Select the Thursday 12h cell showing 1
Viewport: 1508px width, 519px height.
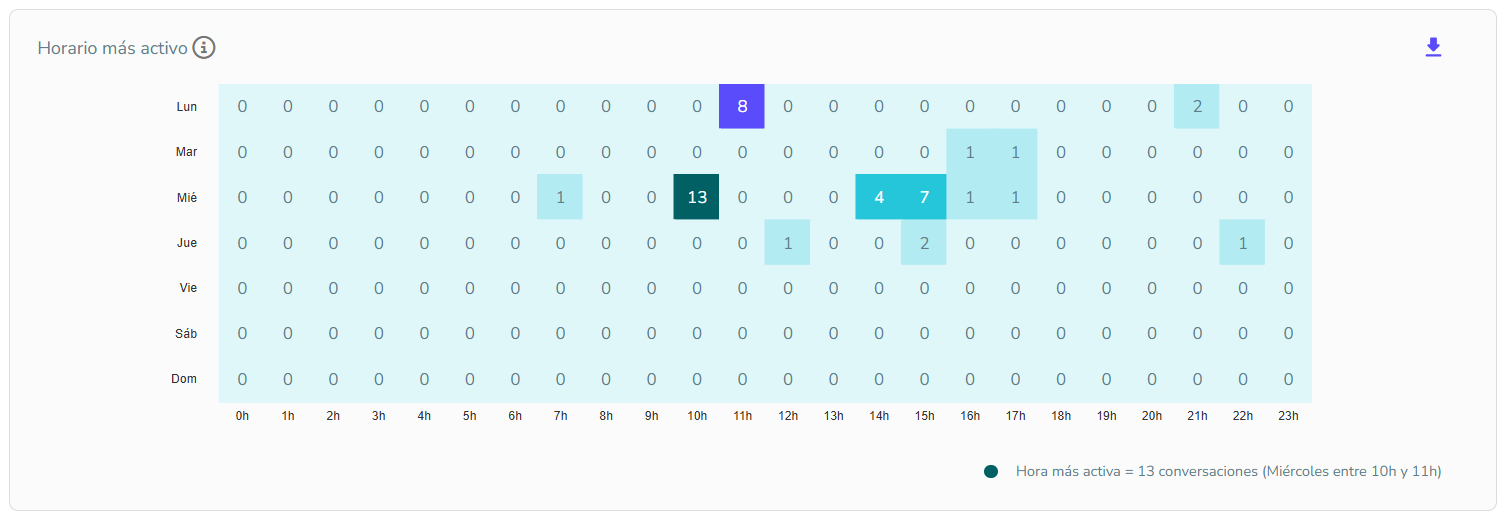788,243
